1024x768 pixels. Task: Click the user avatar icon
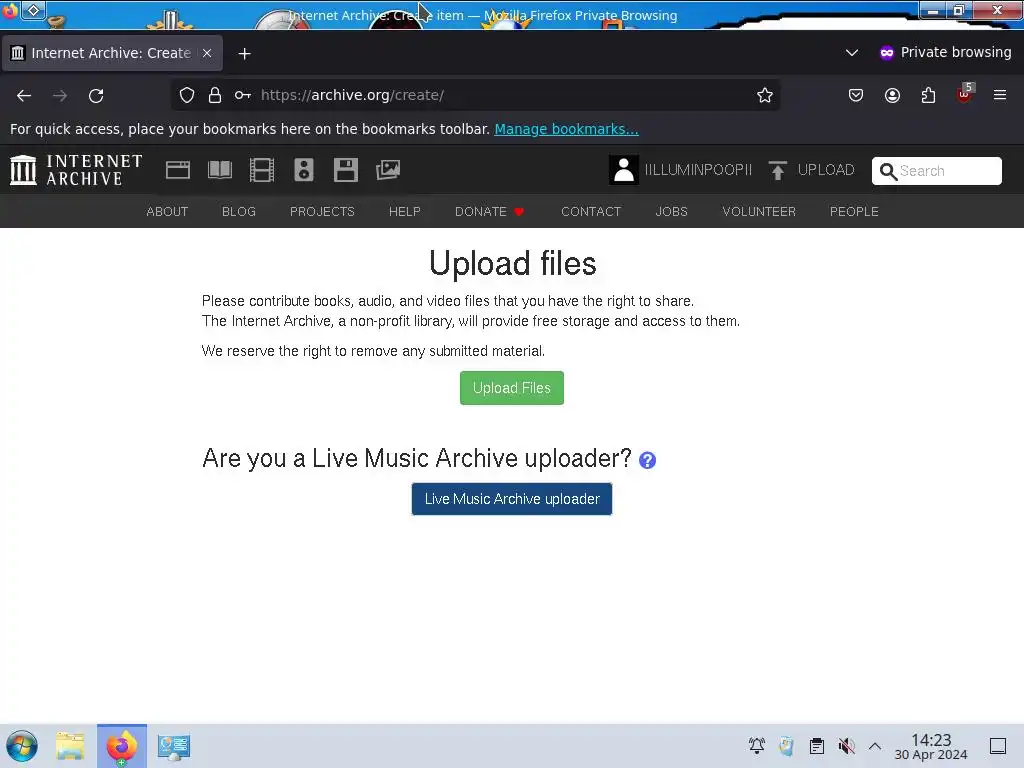624,170
